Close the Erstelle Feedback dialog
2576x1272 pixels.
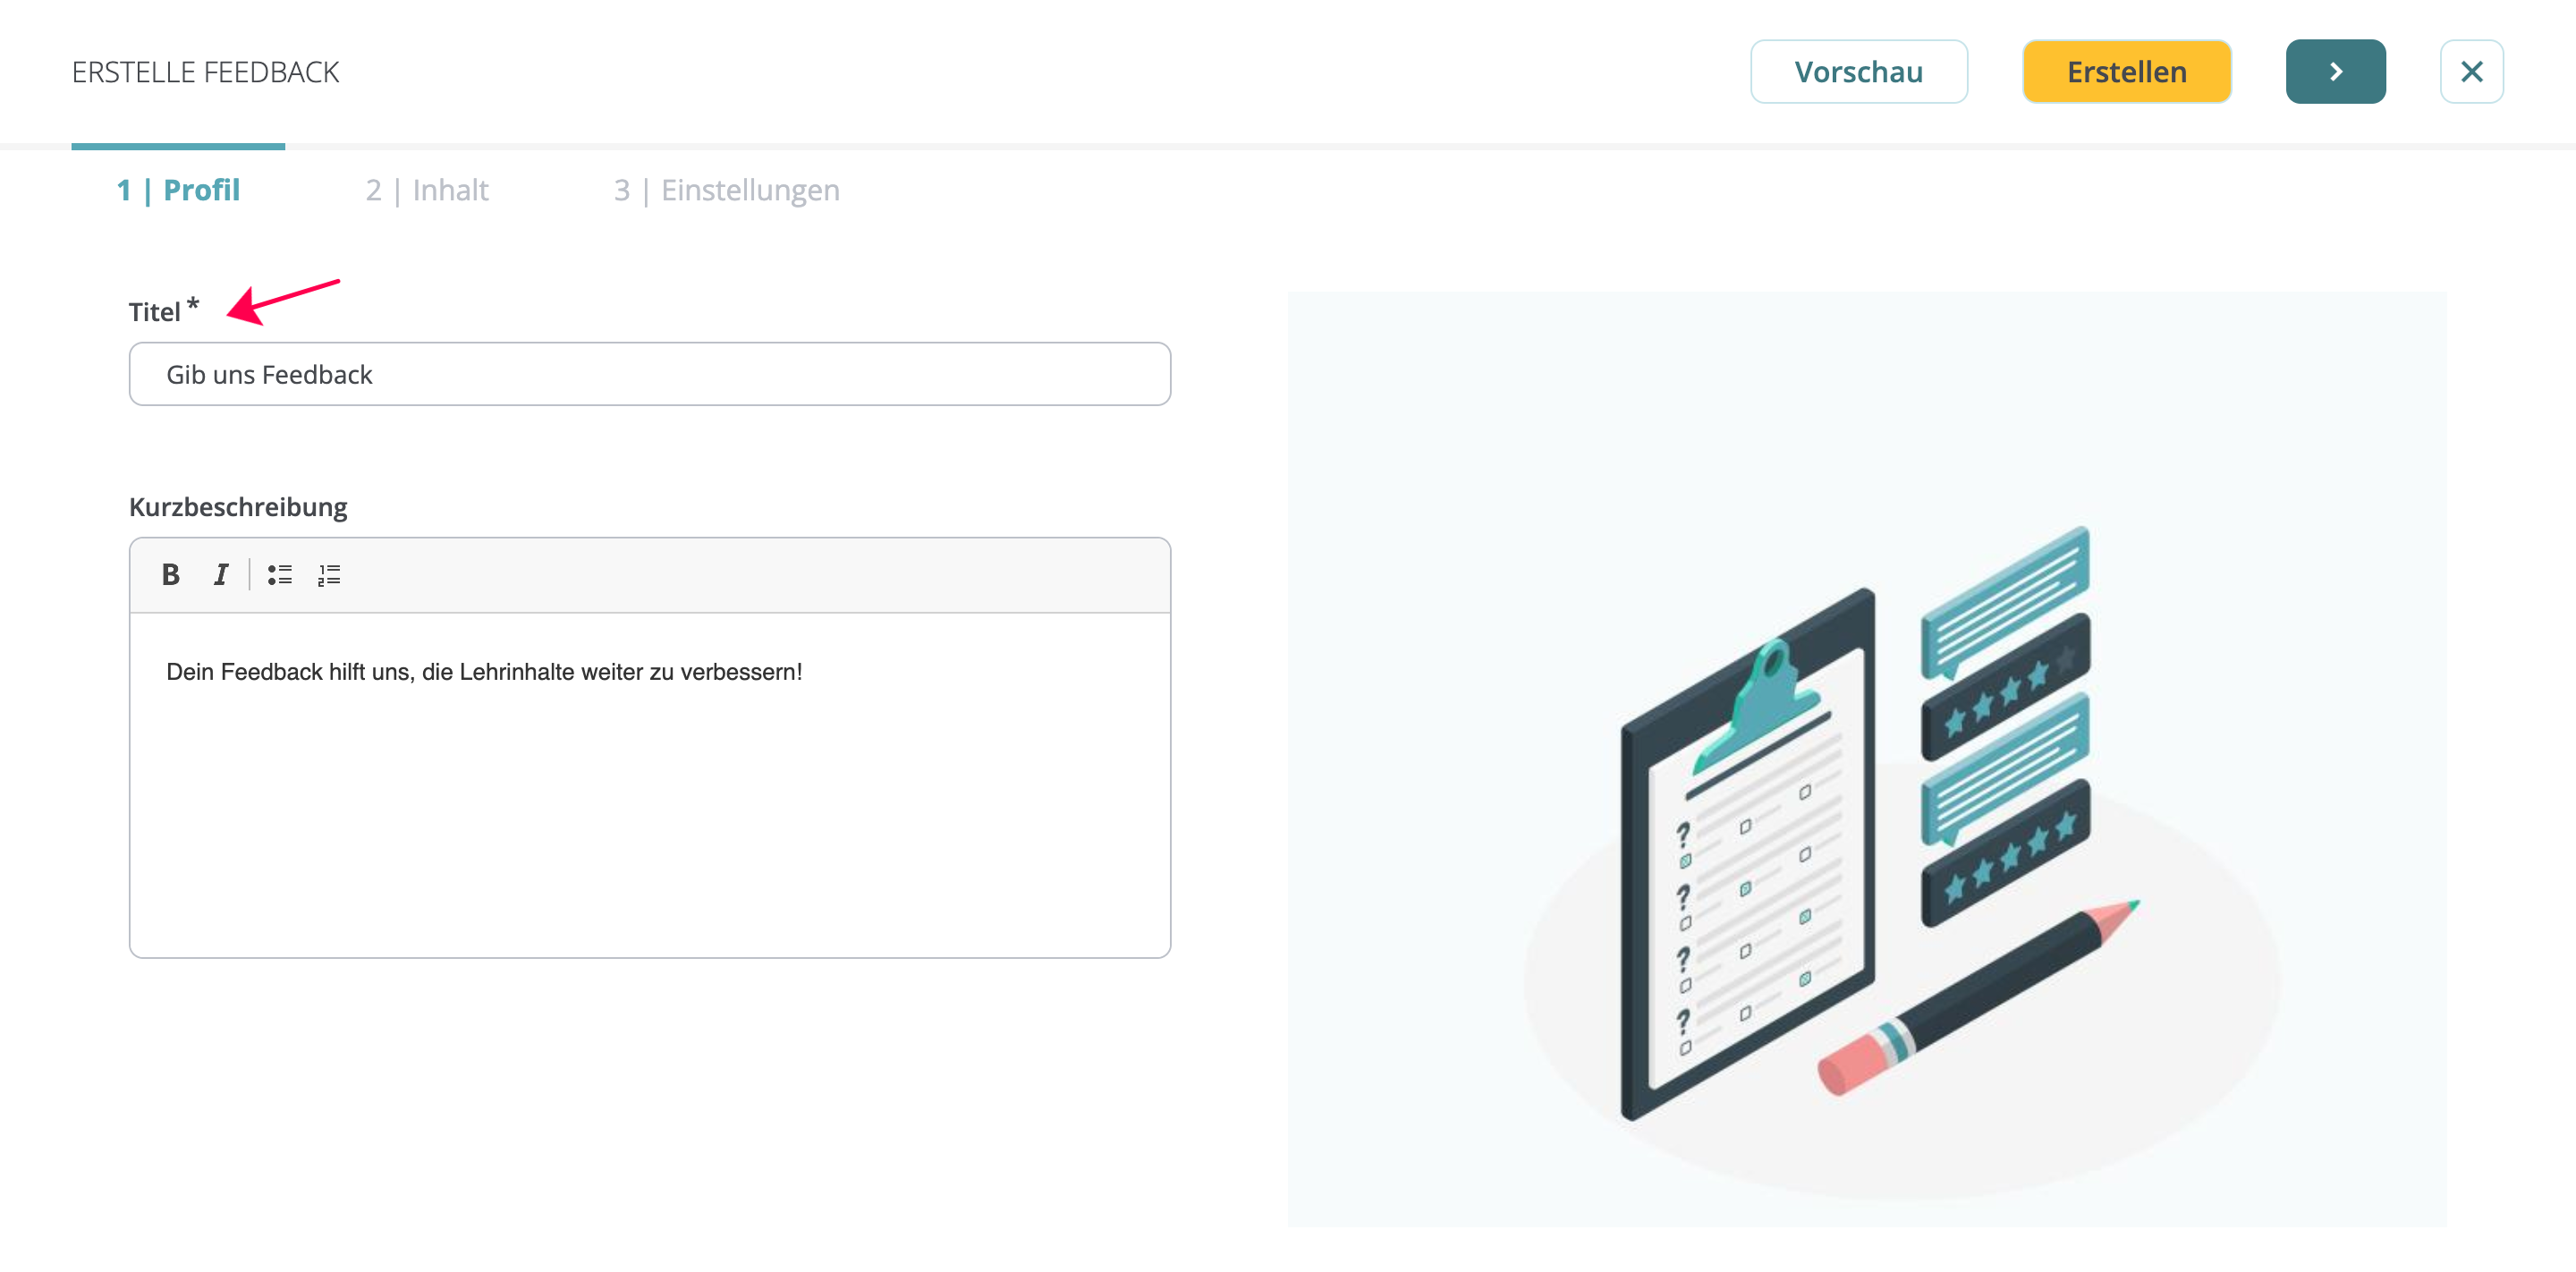tap(2471, 72)
